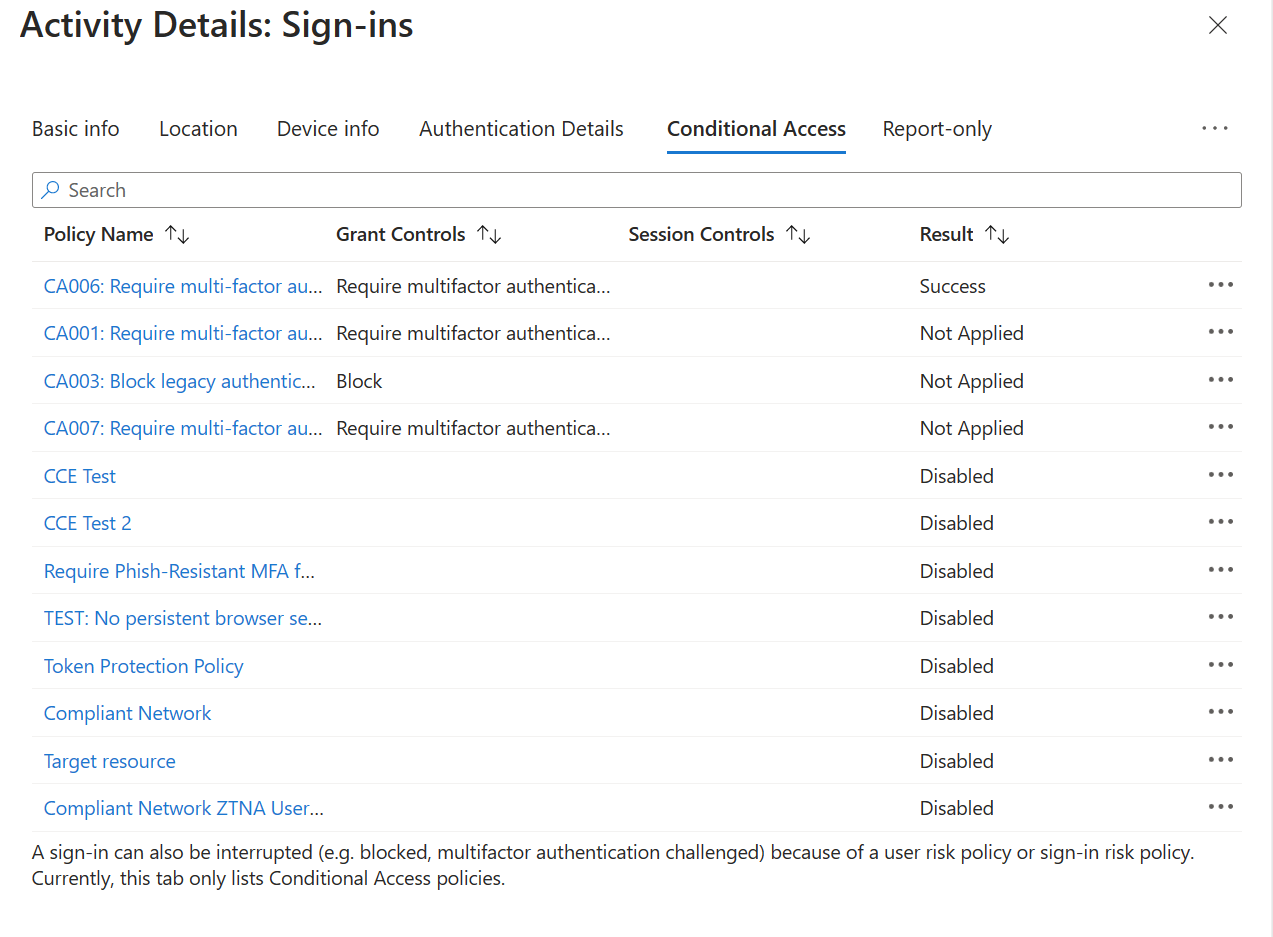
Task: Open ellipsis menu for CA006 policy row
Action: (1220, 285)
